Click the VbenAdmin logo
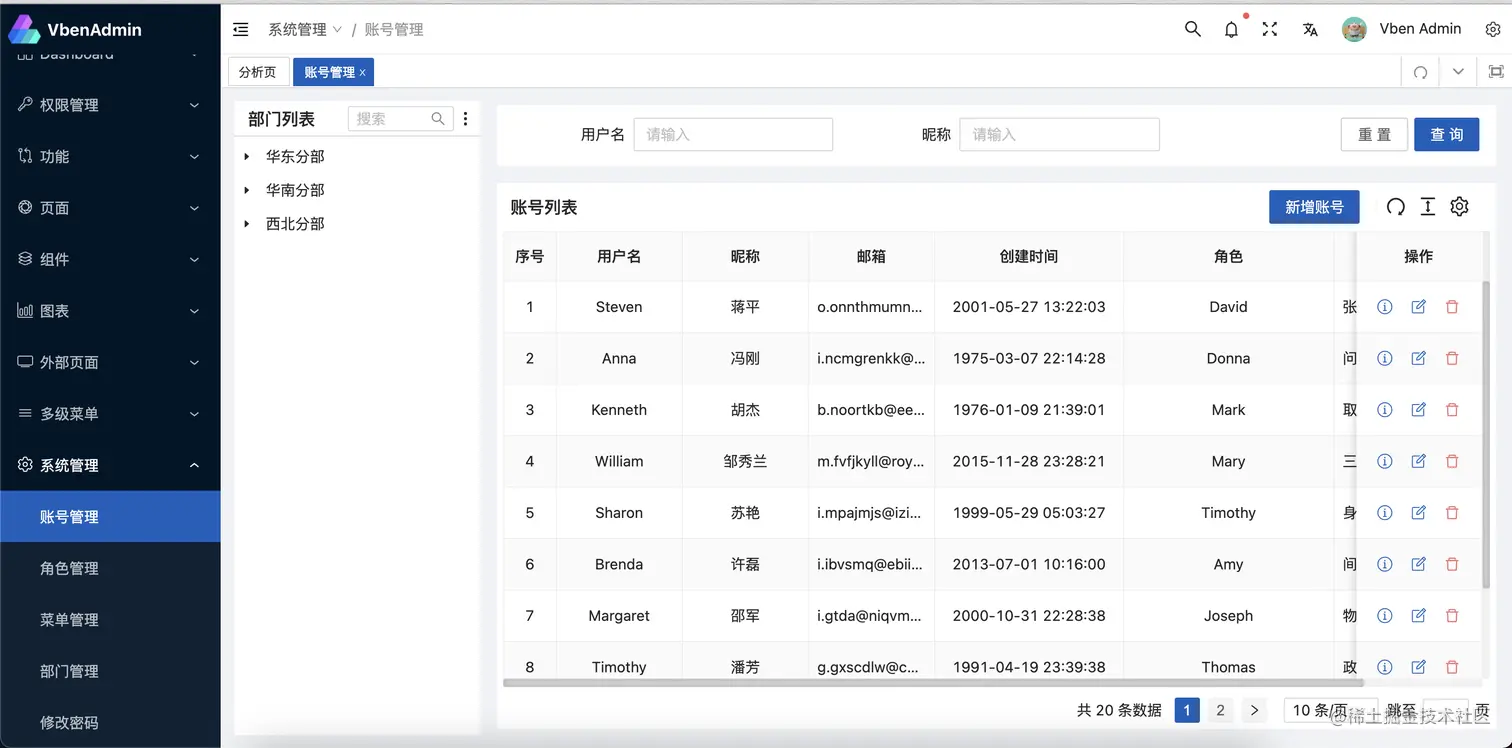 (76, 29)
